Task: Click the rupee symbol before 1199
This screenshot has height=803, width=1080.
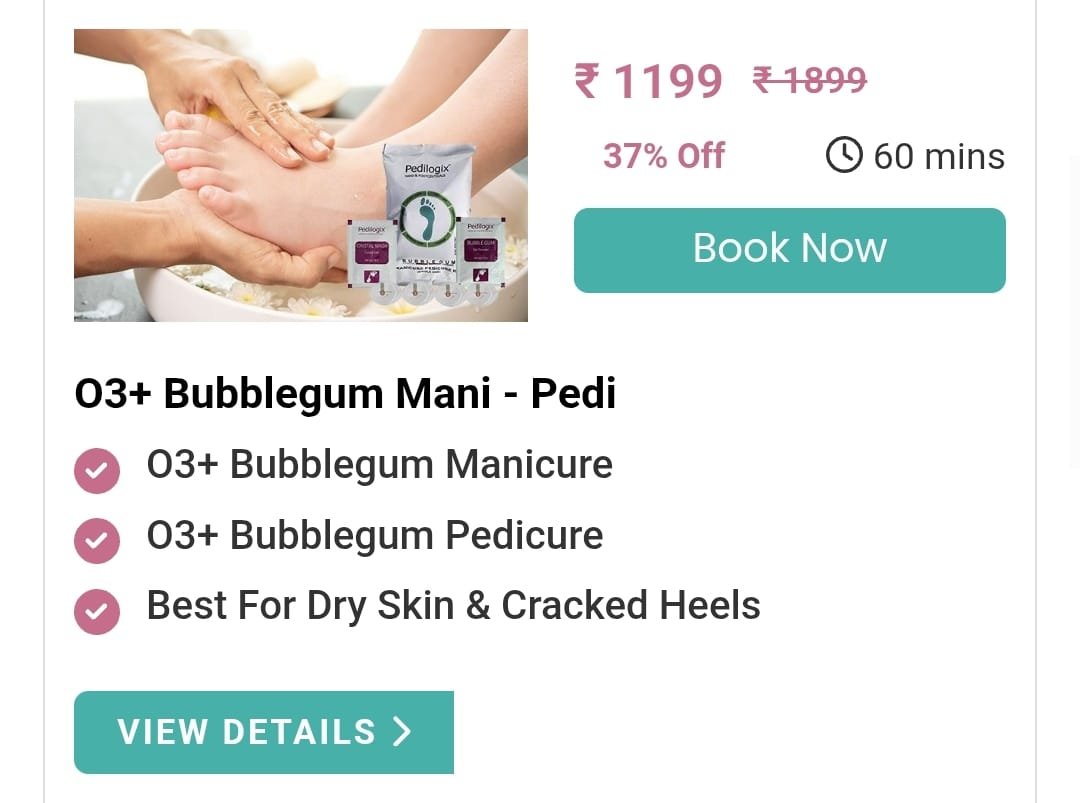Action: click(587, 81)
